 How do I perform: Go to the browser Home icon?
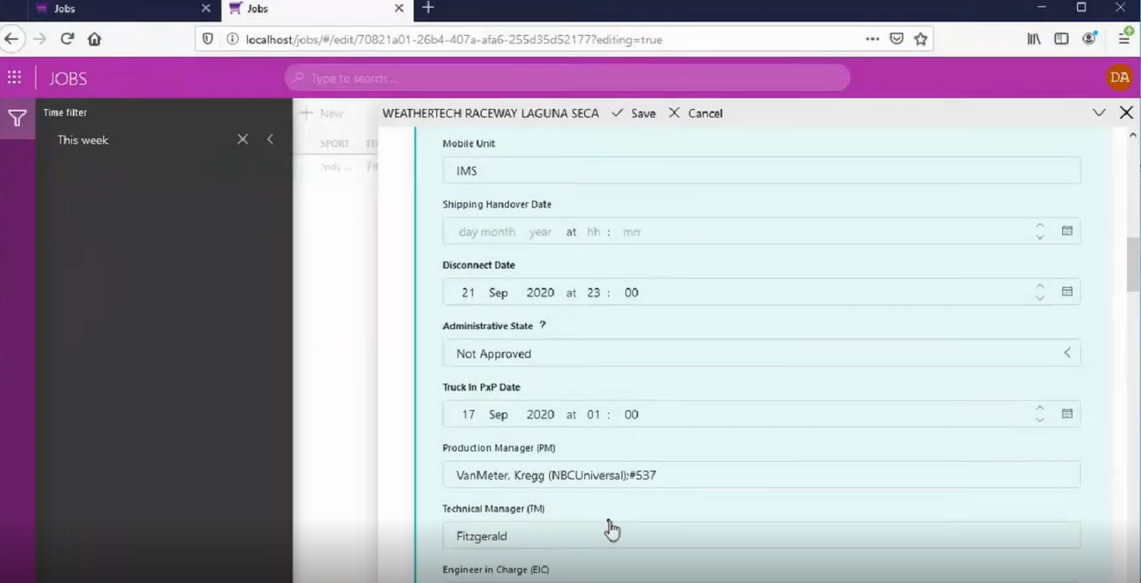94,39
